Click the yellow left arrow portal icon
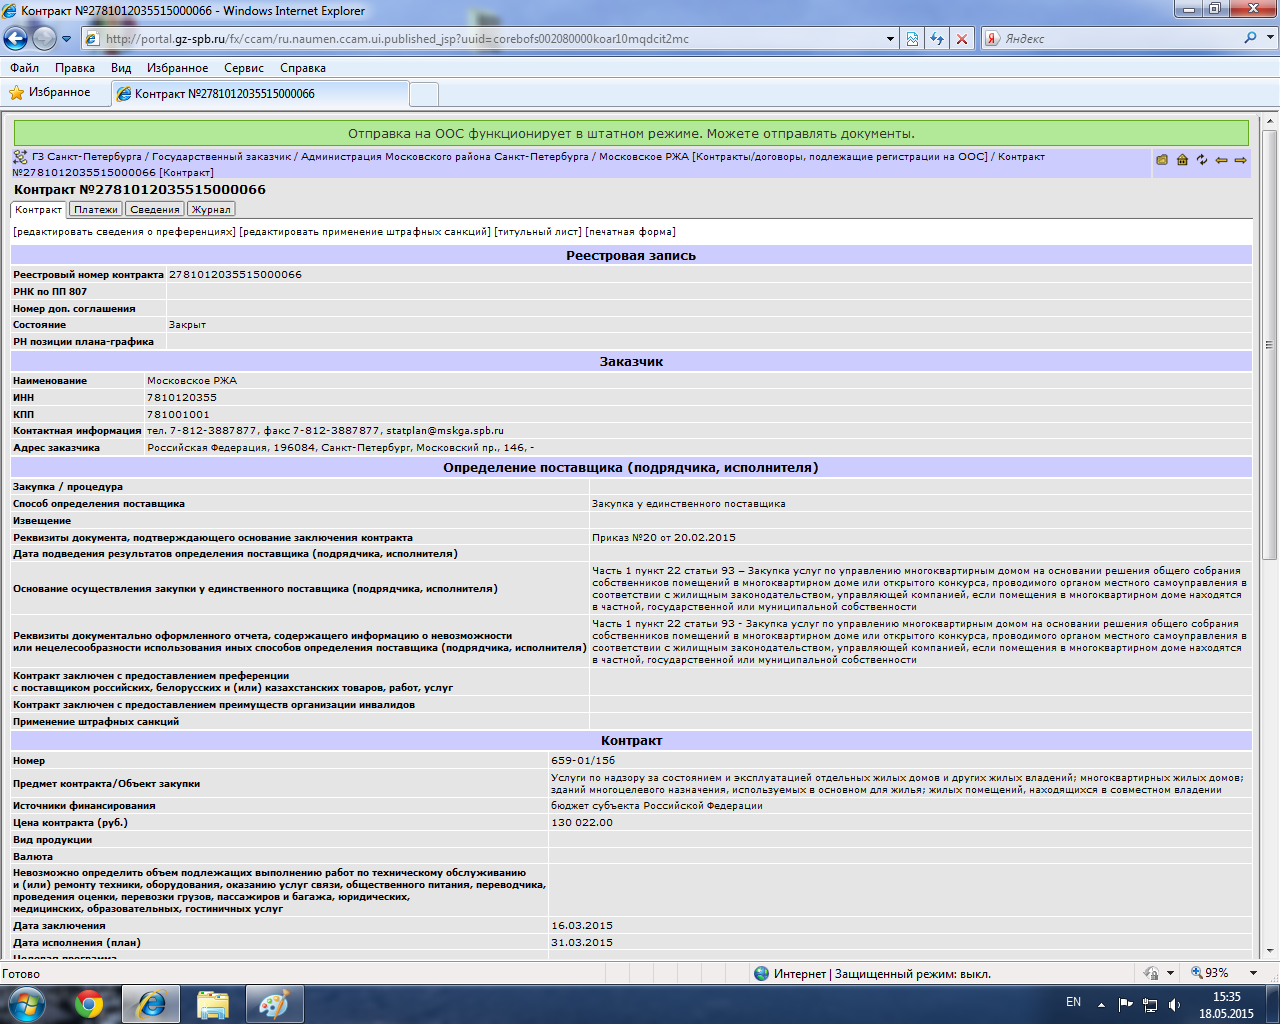This screenshot has width=1280, height=1024. click(1221, 160)
